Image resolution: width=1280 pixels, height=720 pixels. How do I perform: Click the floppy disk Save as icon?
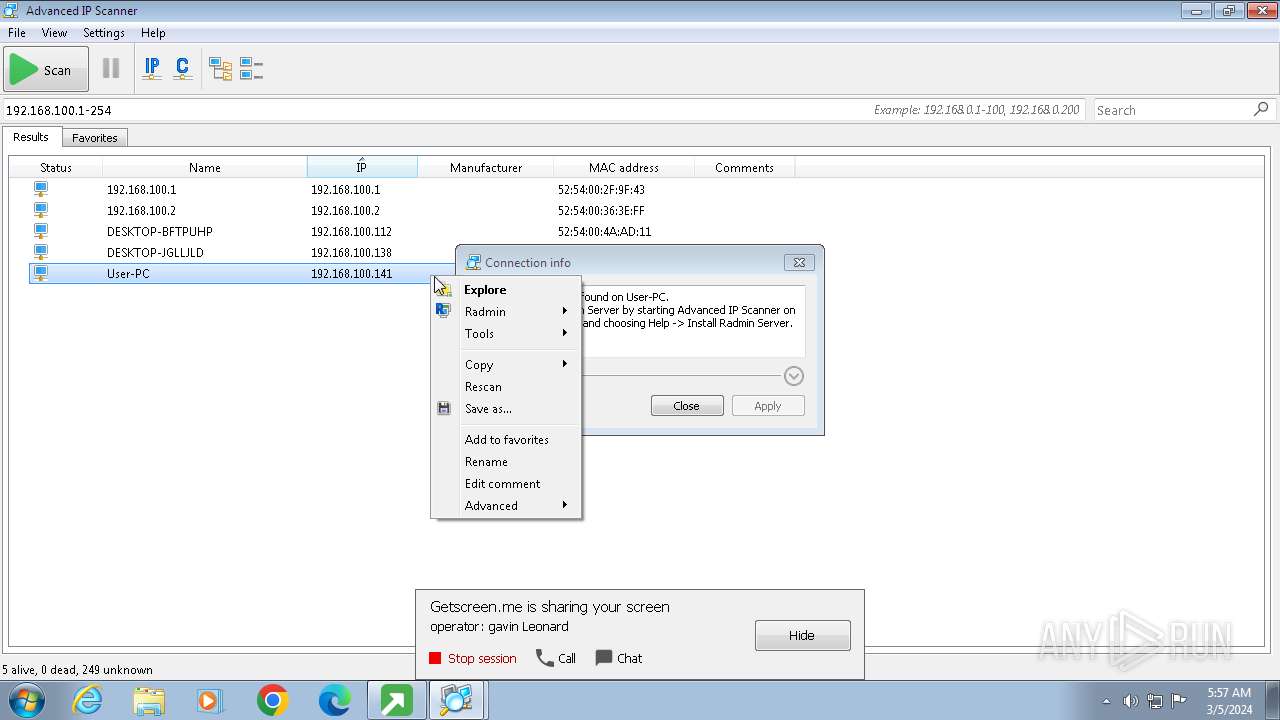tap(443, 408)
